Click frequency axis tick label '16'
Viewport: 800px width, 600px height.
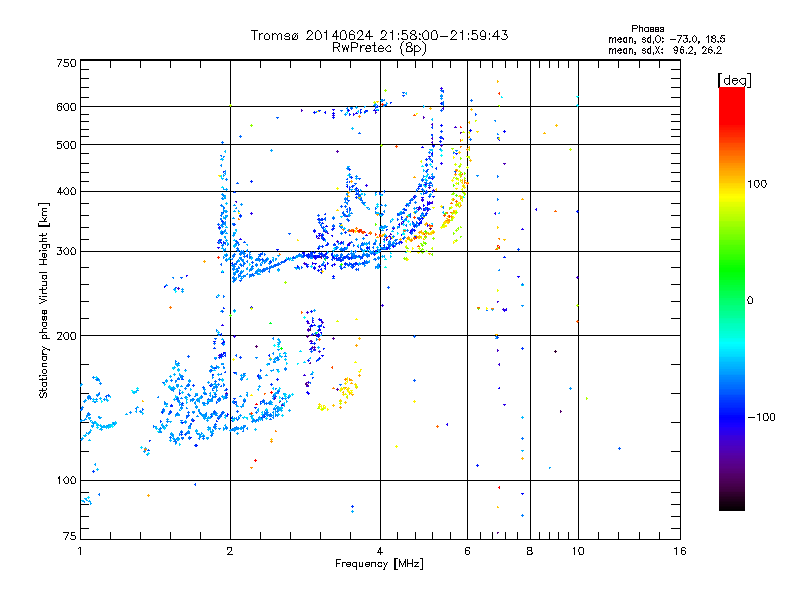click(x=680, y=551)
